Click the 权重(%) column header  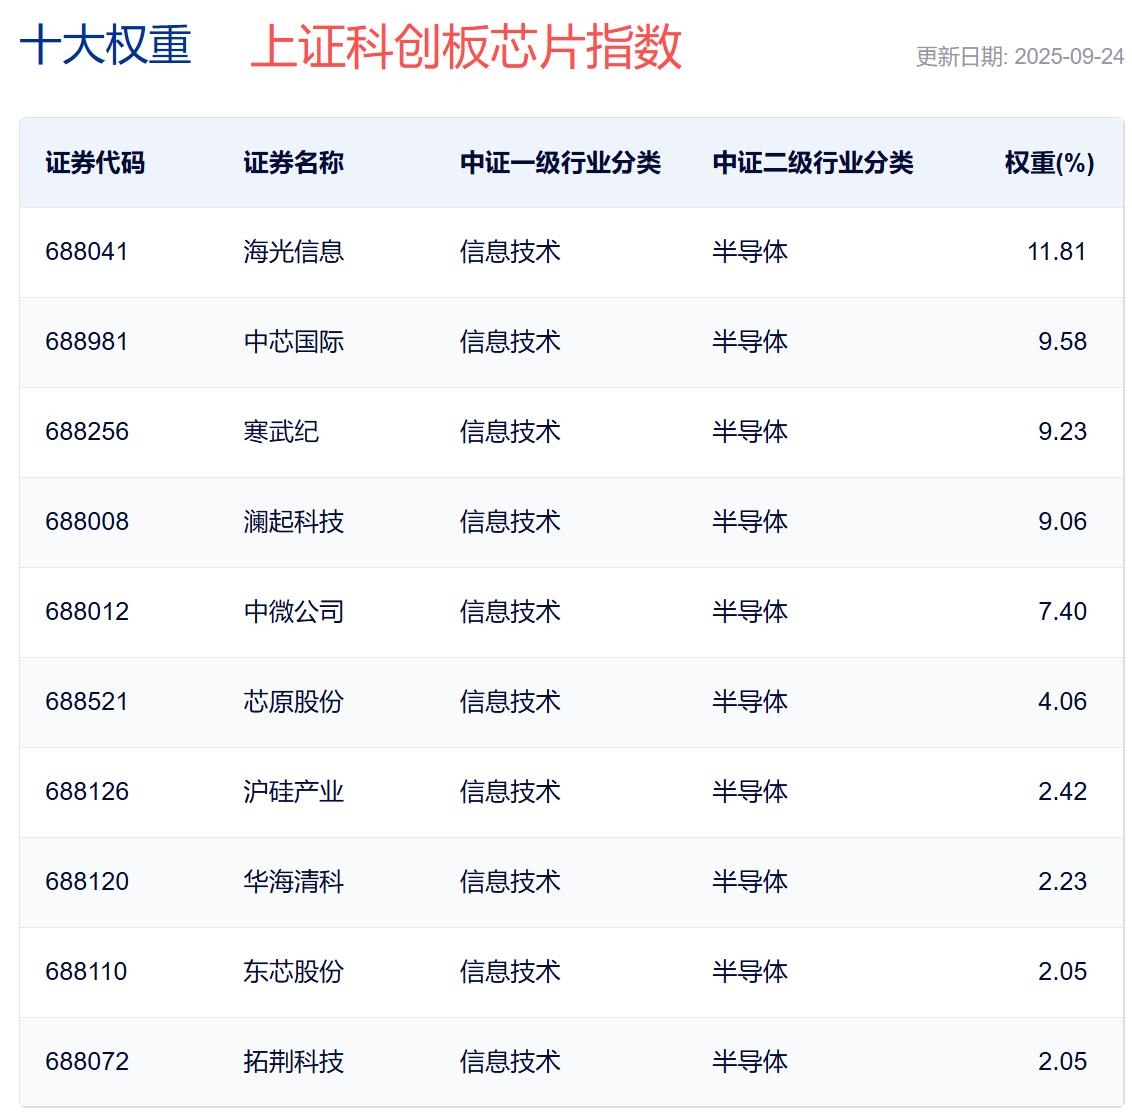click(1050, 163)
